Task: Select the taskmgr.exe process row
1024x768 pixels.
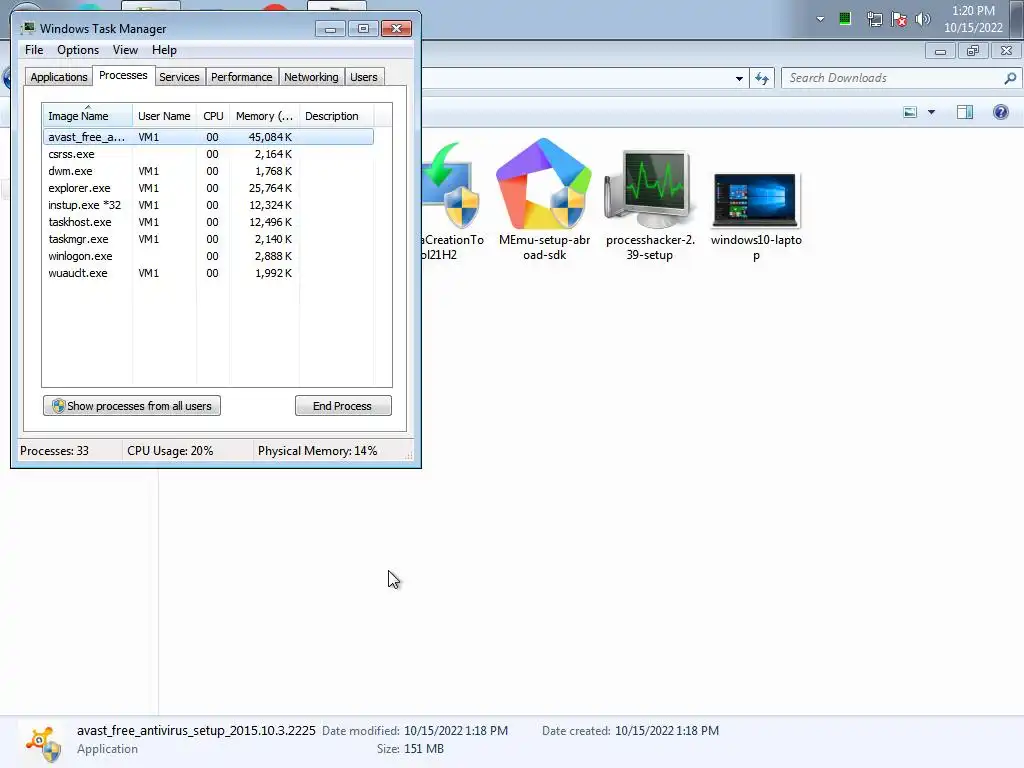Action: coord(208,239)
